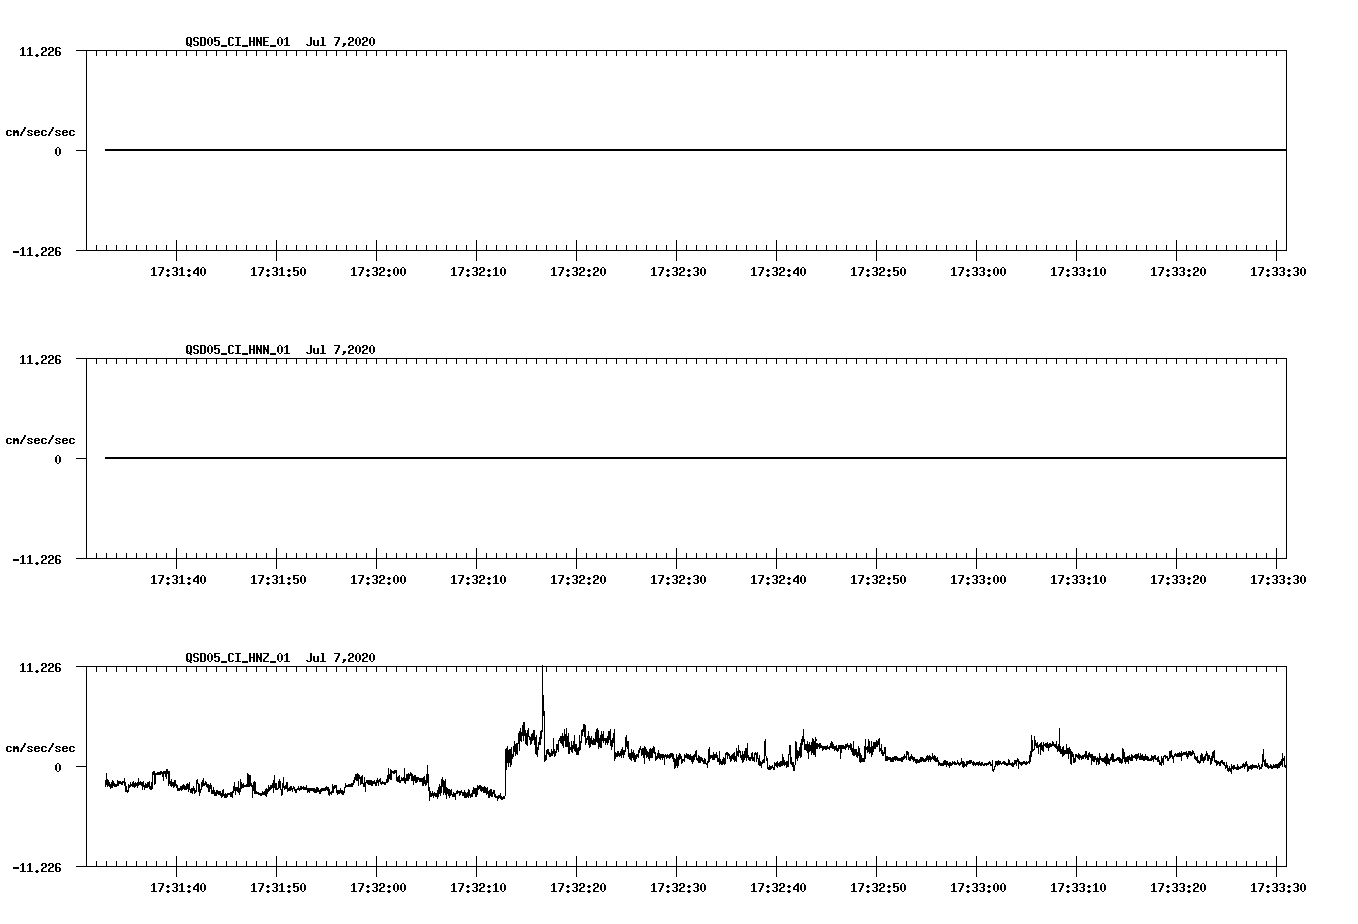Screen dimensions: 1358x924
Task: Click 17:32:40 time label under HNE plot
Action: [778, 271]
